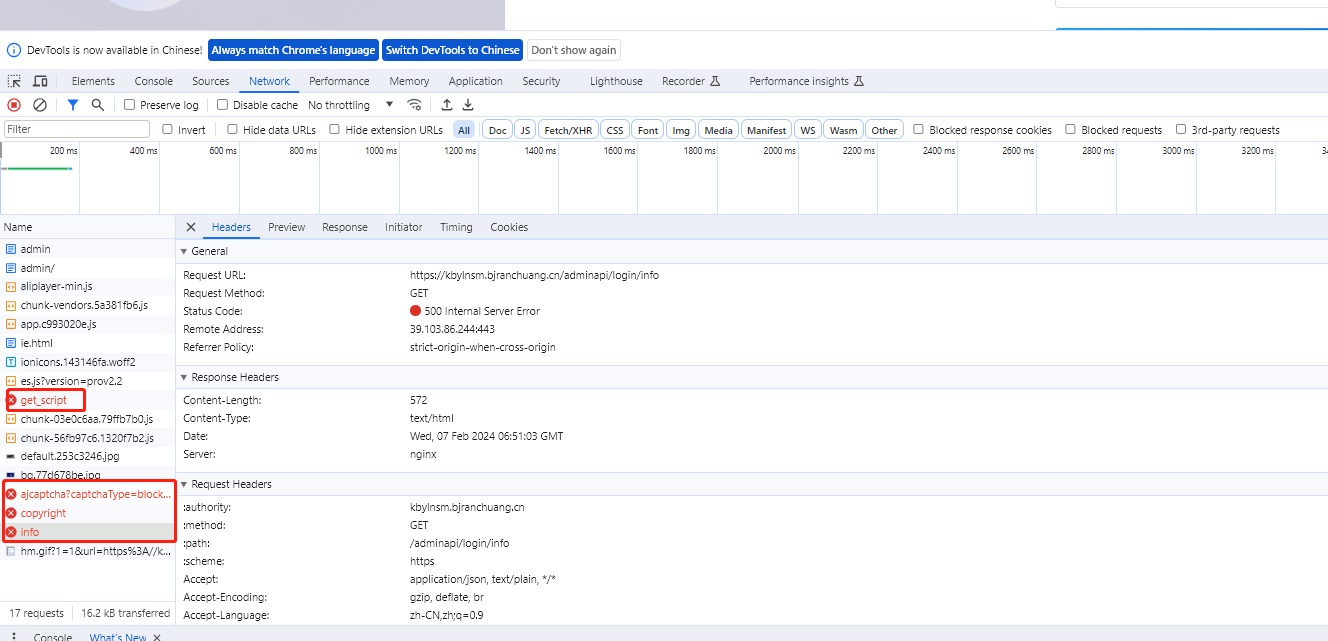Click the info icon in language banner

point(14,50)
